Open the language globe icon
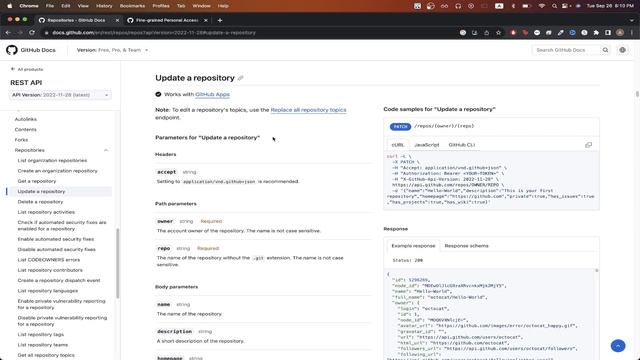Screen dimensions: 640x360 [622, 50]
